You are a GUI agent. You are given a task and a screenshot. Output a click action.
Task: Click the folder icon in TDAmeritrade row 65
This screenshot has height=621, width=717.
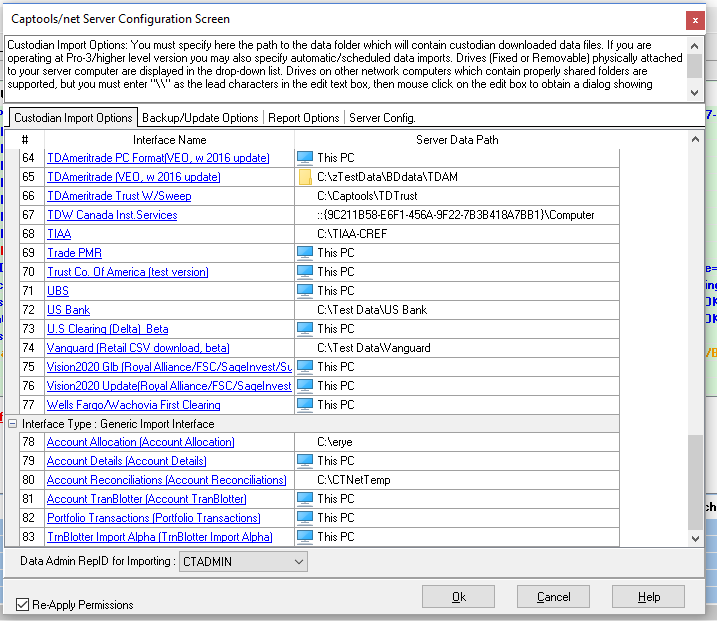click(x=305, y=177)
